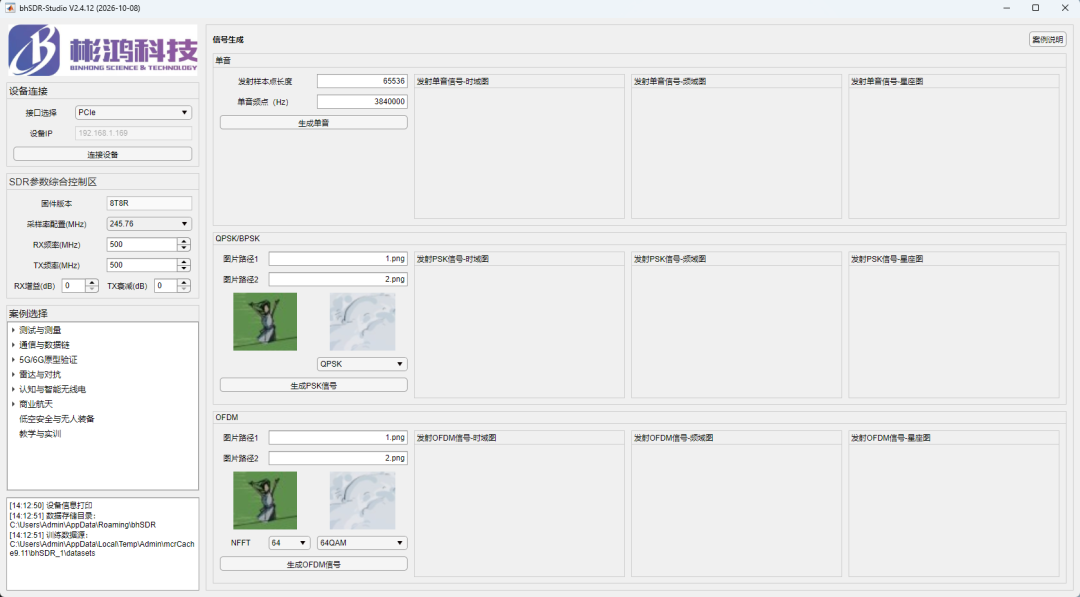Click the 发射PSK信号-时域图 panel title
The height and width of the screenshot is (597, 1080).
[453, 259]
